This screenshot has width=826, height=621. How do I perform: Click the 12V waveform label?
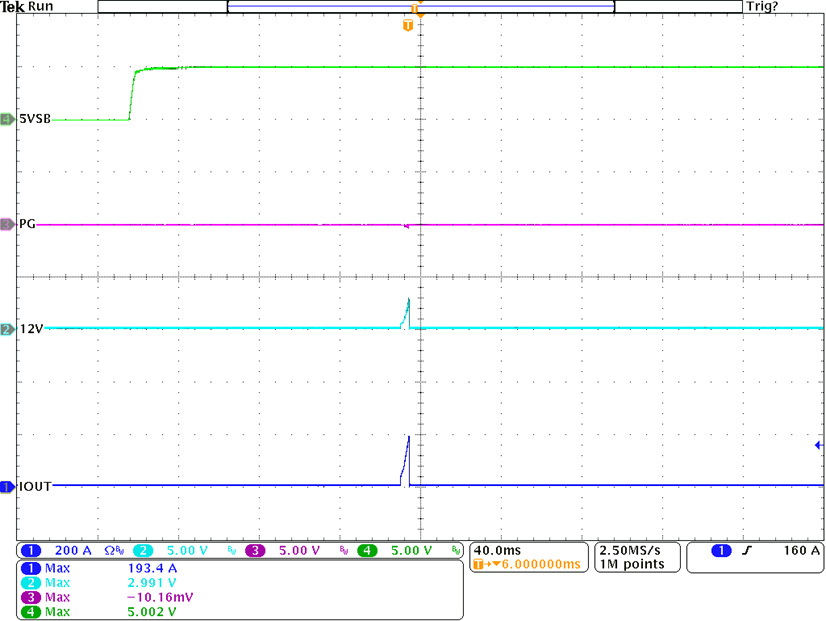32,329
